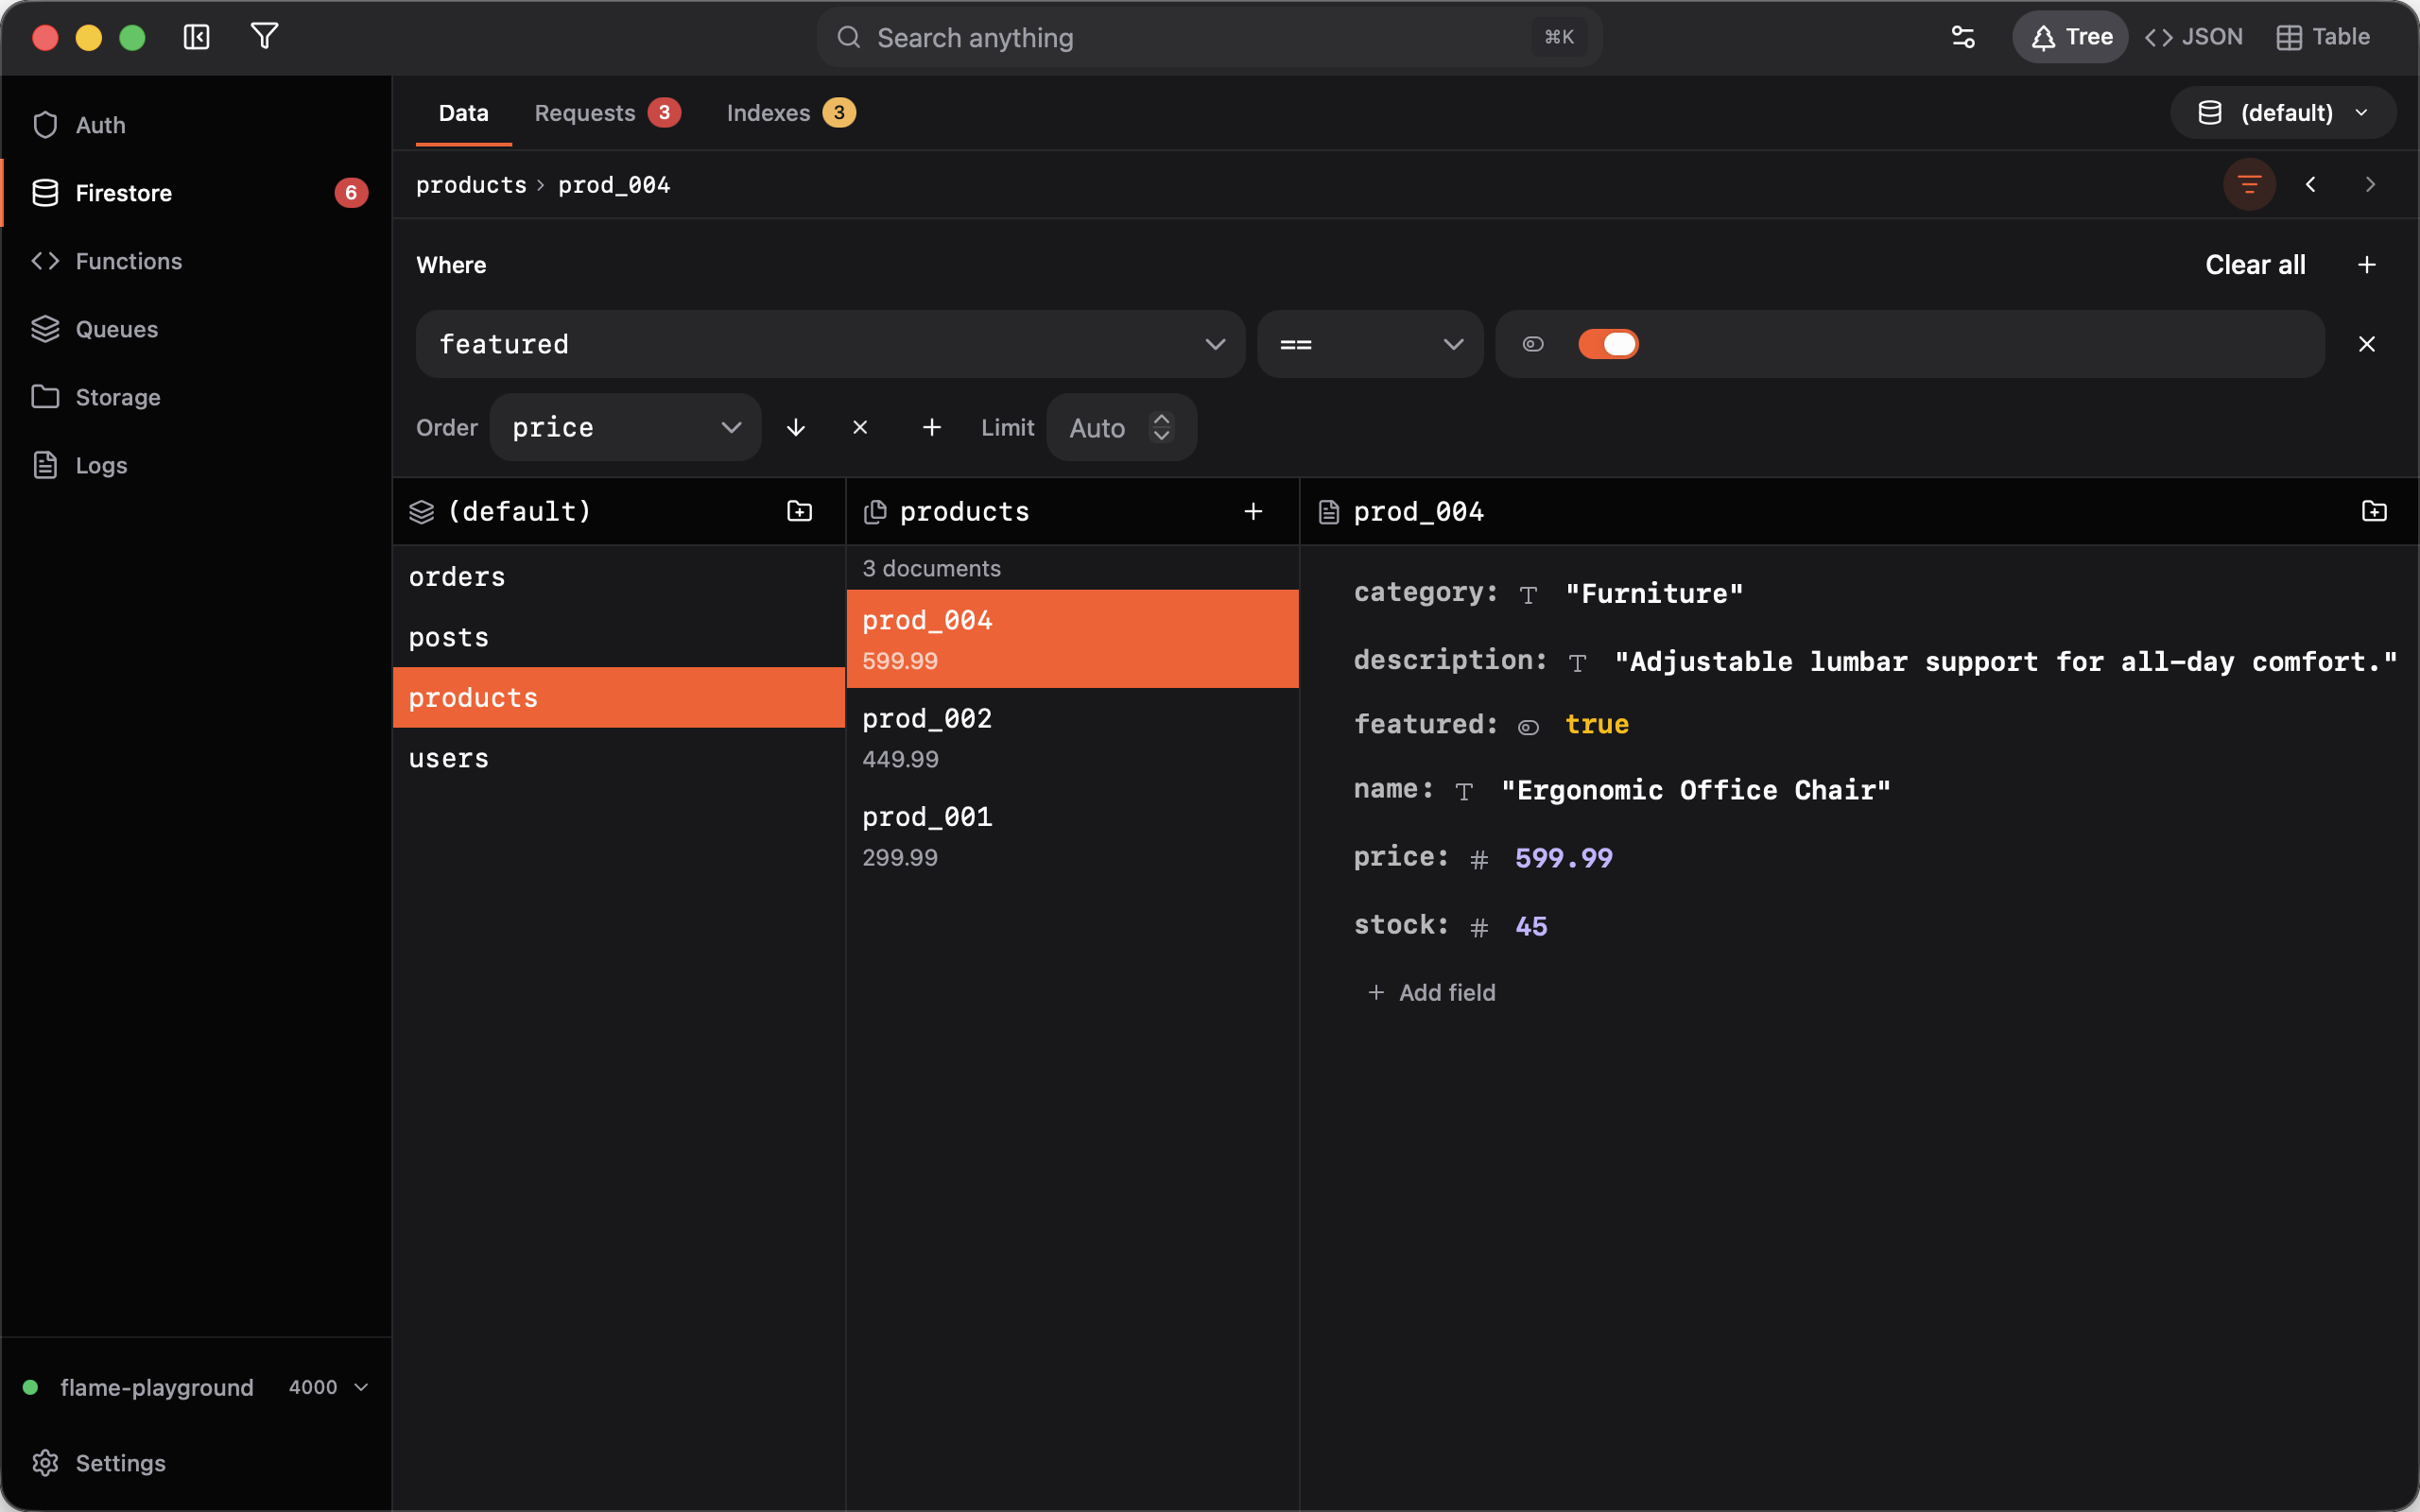This screenshot has height=1512, width=2420.
Task: Click the products collection header icon
Action: point(875,512)
